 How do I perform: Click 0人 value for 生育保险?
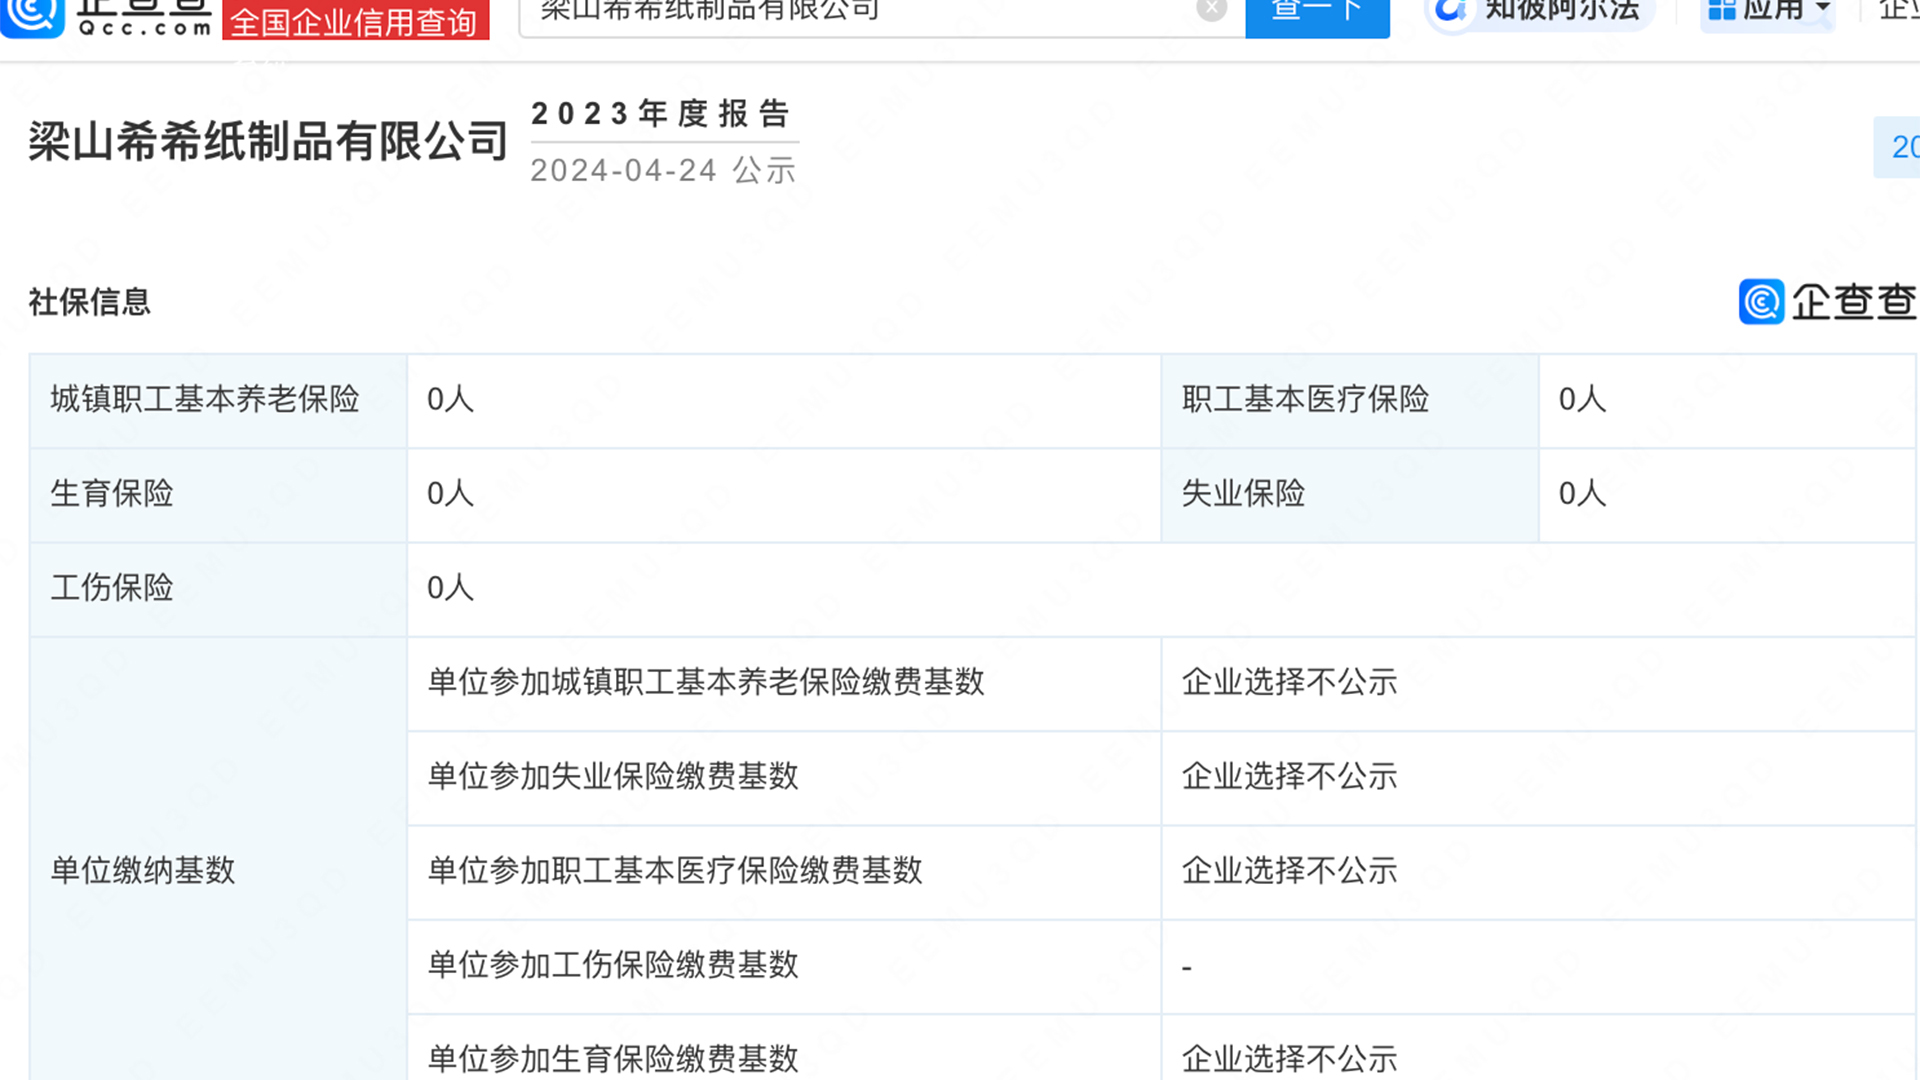coord(450,493)
